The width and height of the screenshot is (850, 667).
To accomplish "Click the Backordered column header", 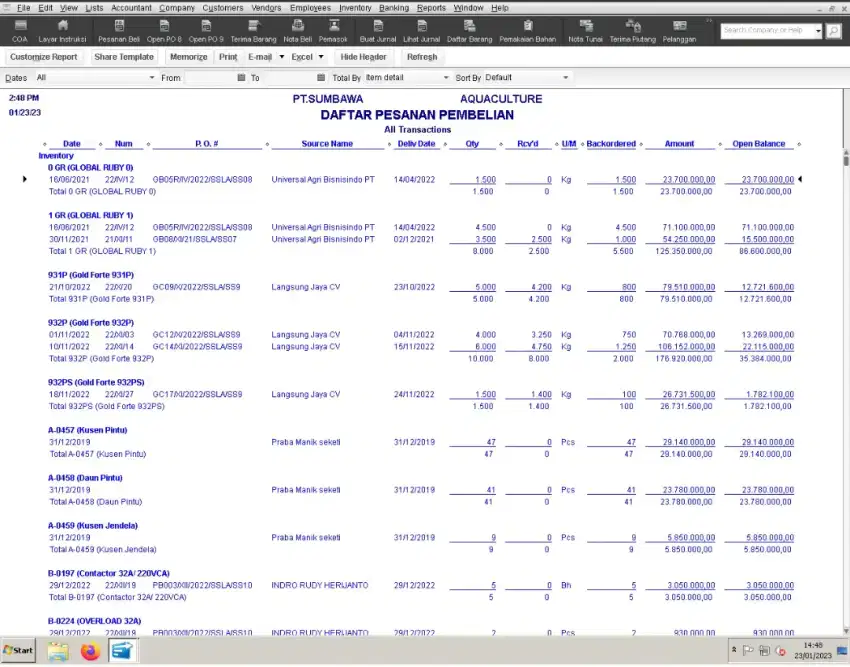I will 611,144.
